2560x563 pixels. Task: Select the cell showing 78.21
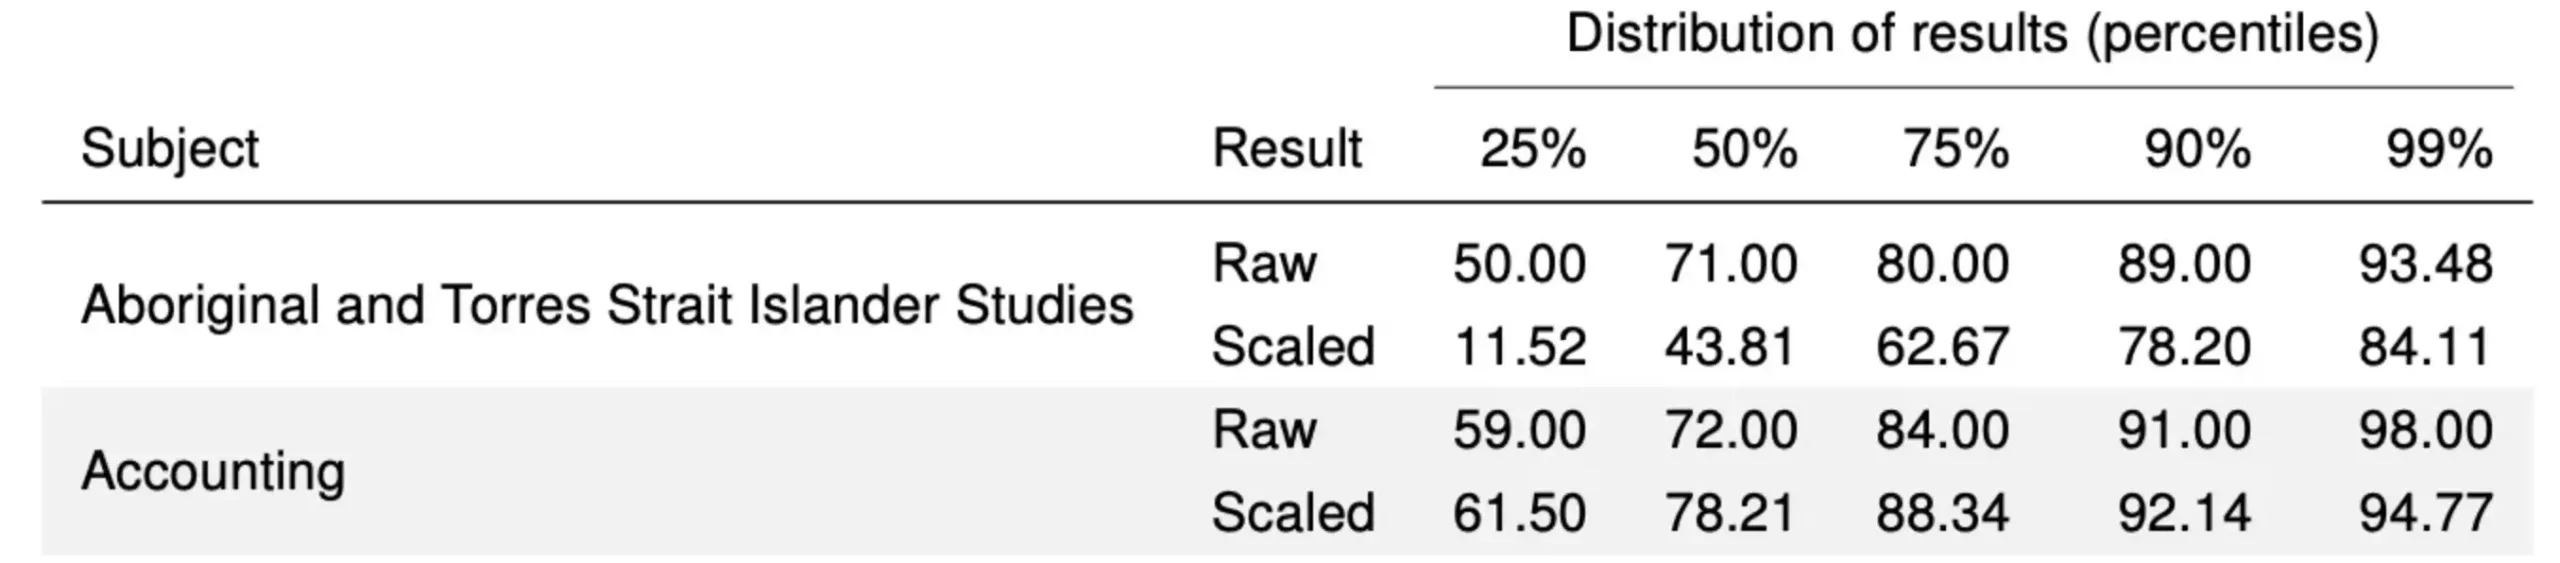(x=1731, y=513)
